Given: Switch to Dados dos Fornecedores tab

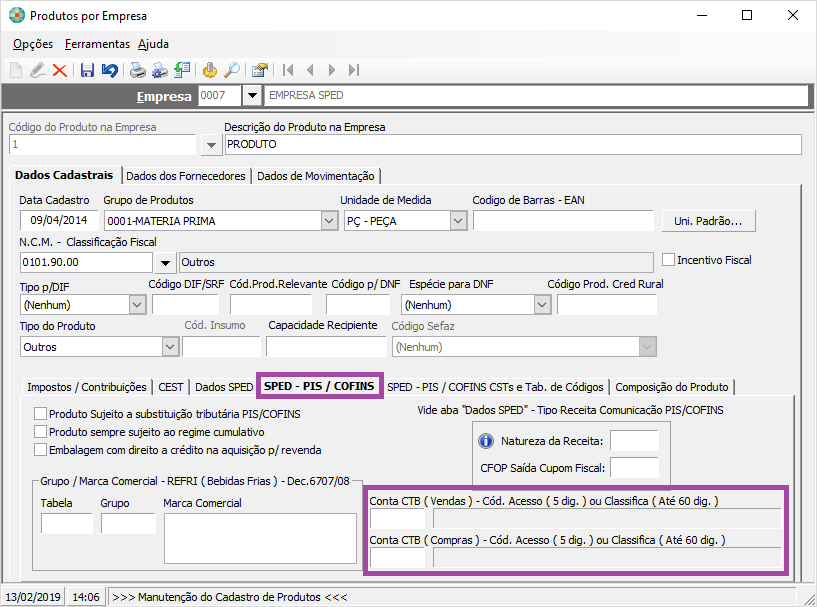Looking at the screenshot, I should tap(186, 176).
